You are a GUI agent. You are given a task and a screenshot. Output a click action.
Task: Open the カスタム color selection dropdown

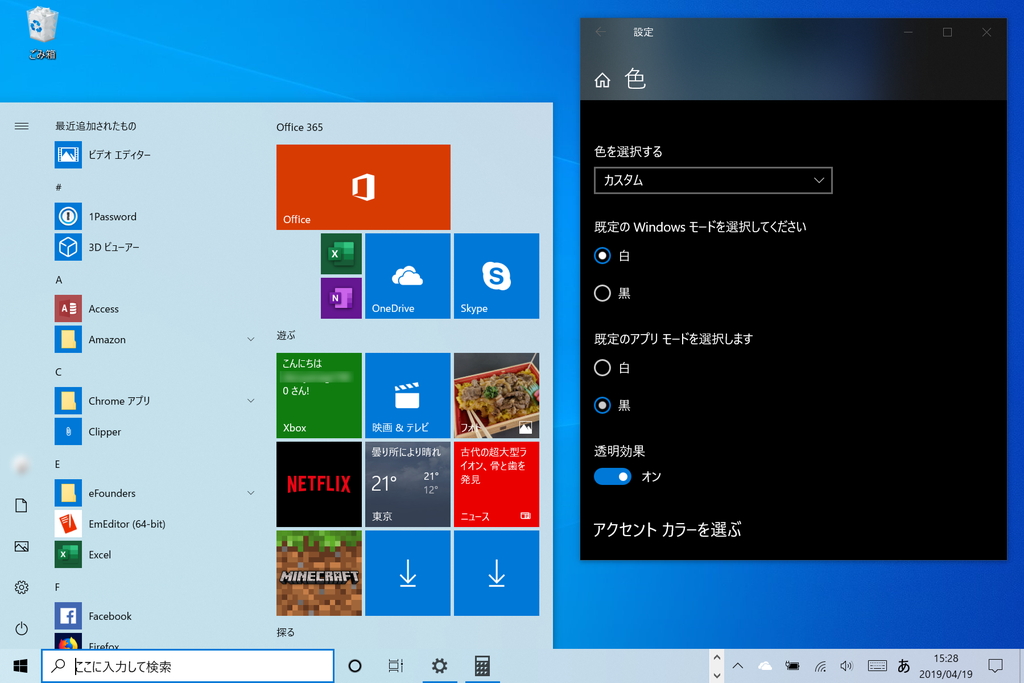pos(712,180)
